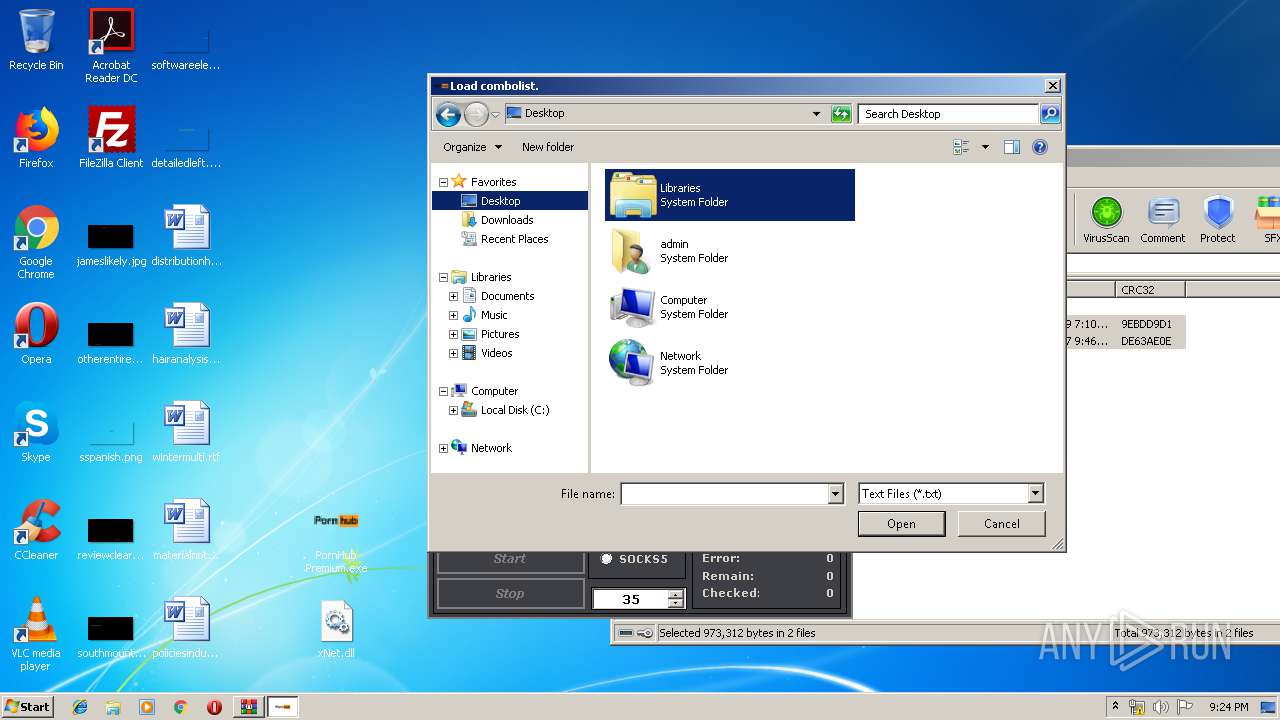This screenshot has width=1280, height=720.
Task: Expand the Local Disk (C:) node
Action: [453, 410]
